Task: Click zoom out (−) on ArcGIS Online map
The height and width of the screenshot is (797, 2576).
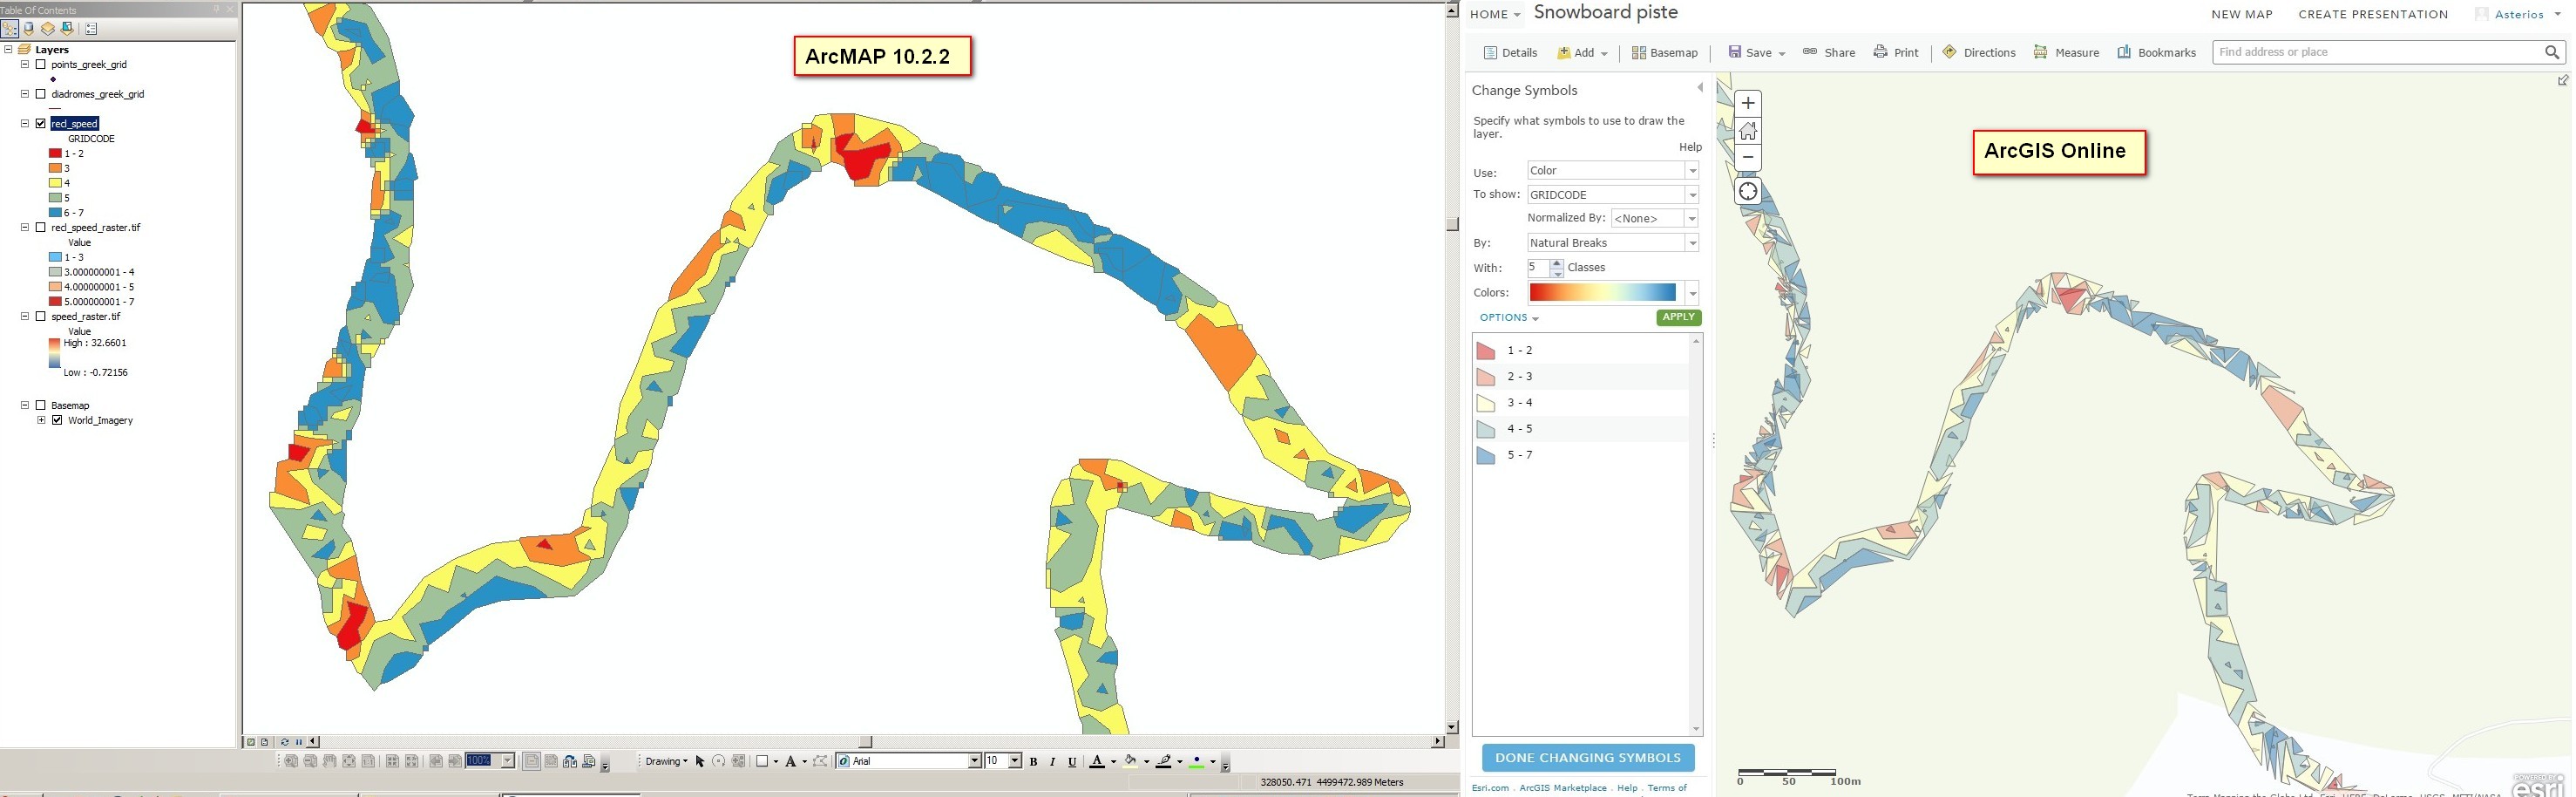Action: tap(1748, 157)
